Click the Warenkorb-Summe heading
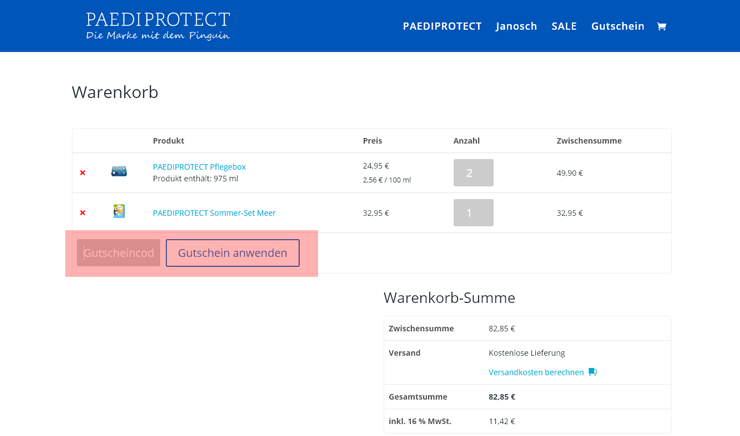The width and height of the screenshot is (740, 436). [449, 298]
